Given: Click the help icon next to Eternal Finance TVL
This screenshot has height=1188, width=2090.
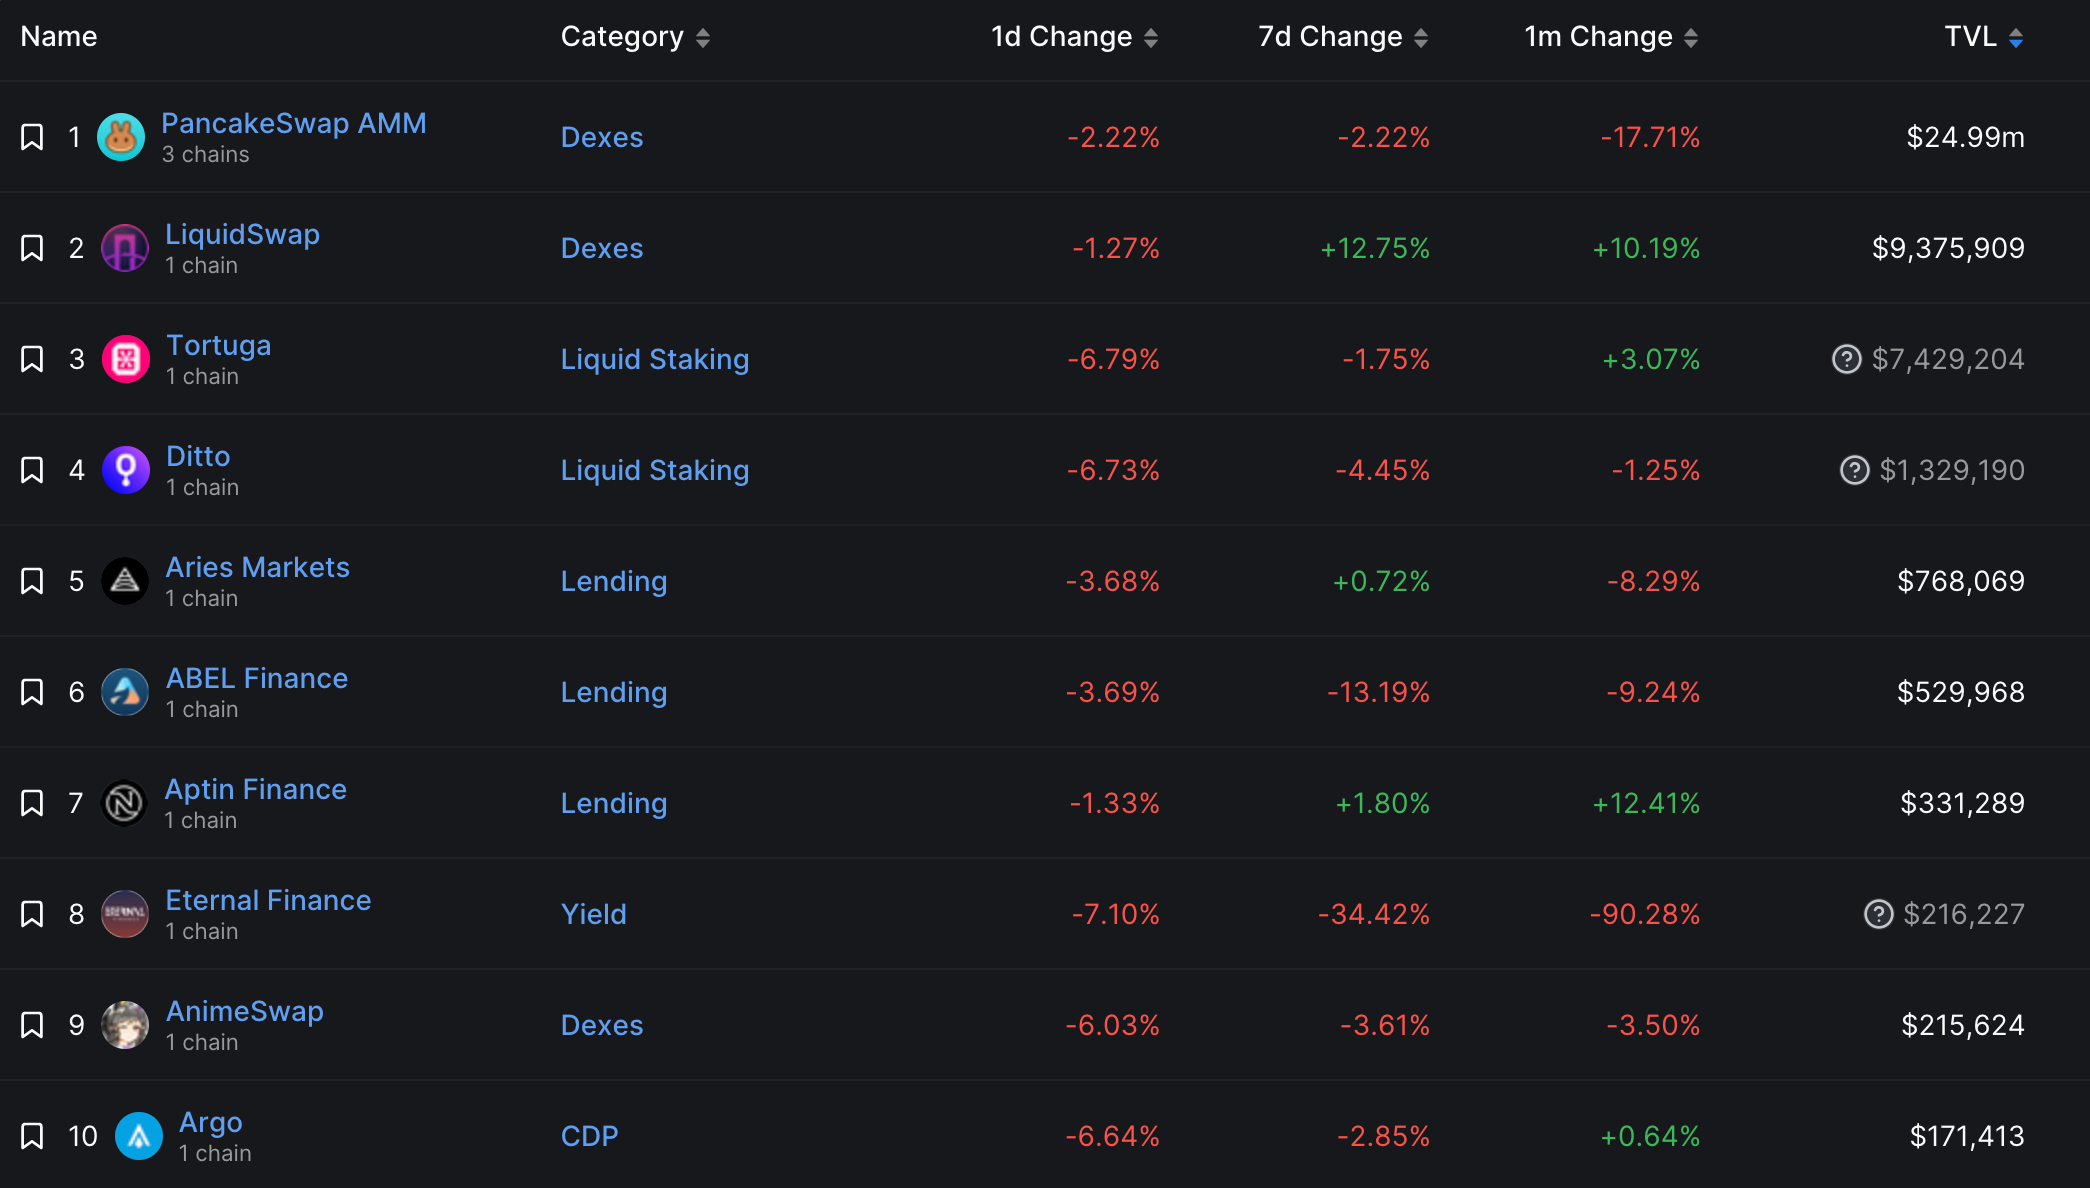Looking at the screenshot, I should click(x=1878, y=914).
